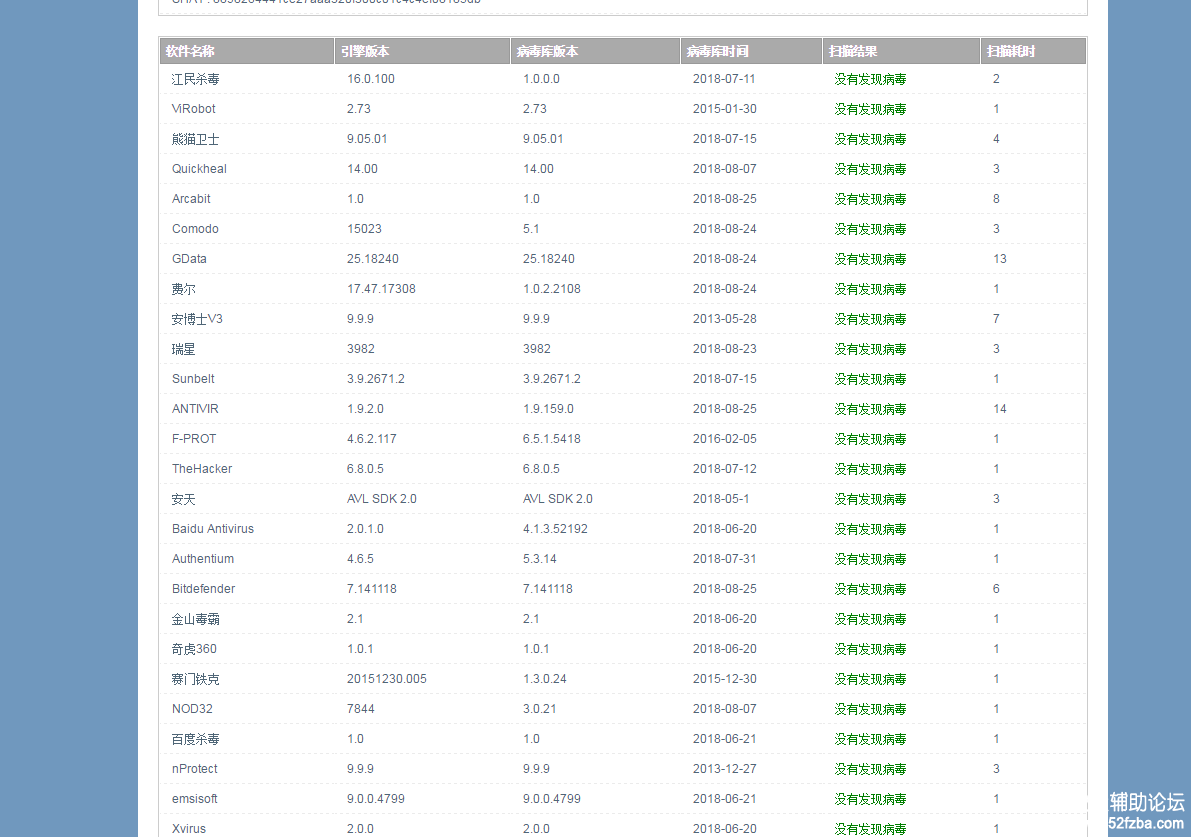Click 没有发现病毒 result for 奇虎360
Image resolution: width=1191 pixels, height=837 pixels.
pos(870,649)
